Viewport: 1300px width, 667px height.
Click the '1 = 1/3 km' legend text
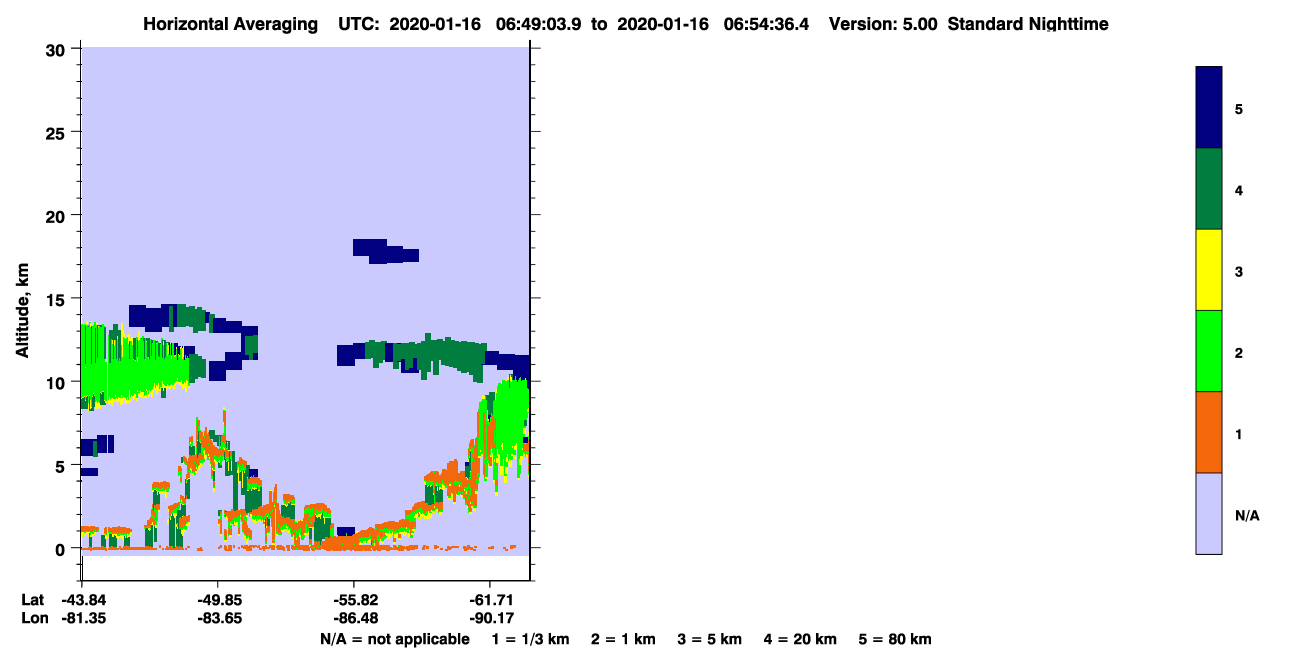[530, 640]
